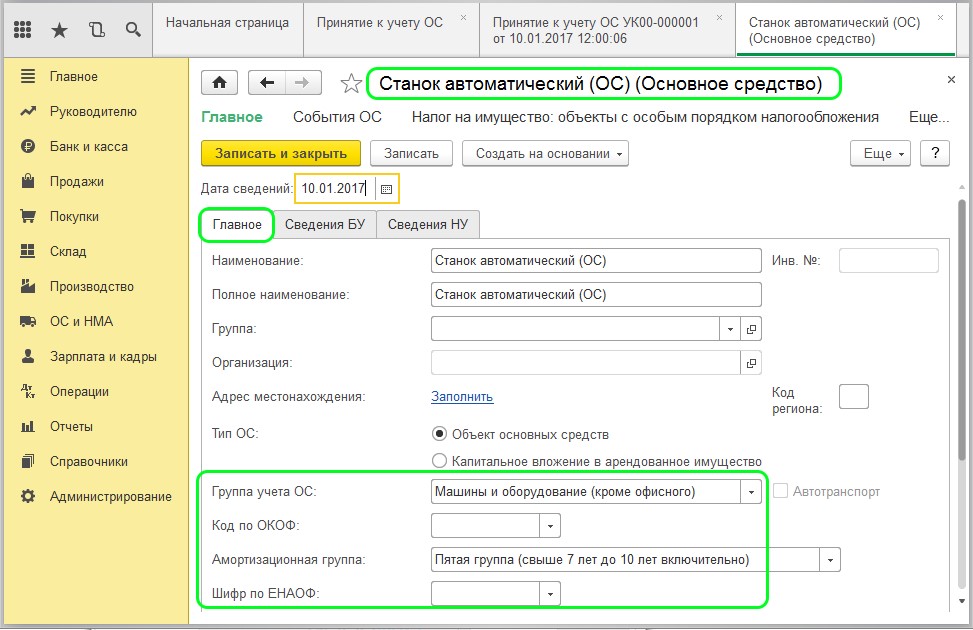Open calendar picker for Дата сведений
973x630 pixels.
(386, 189)
